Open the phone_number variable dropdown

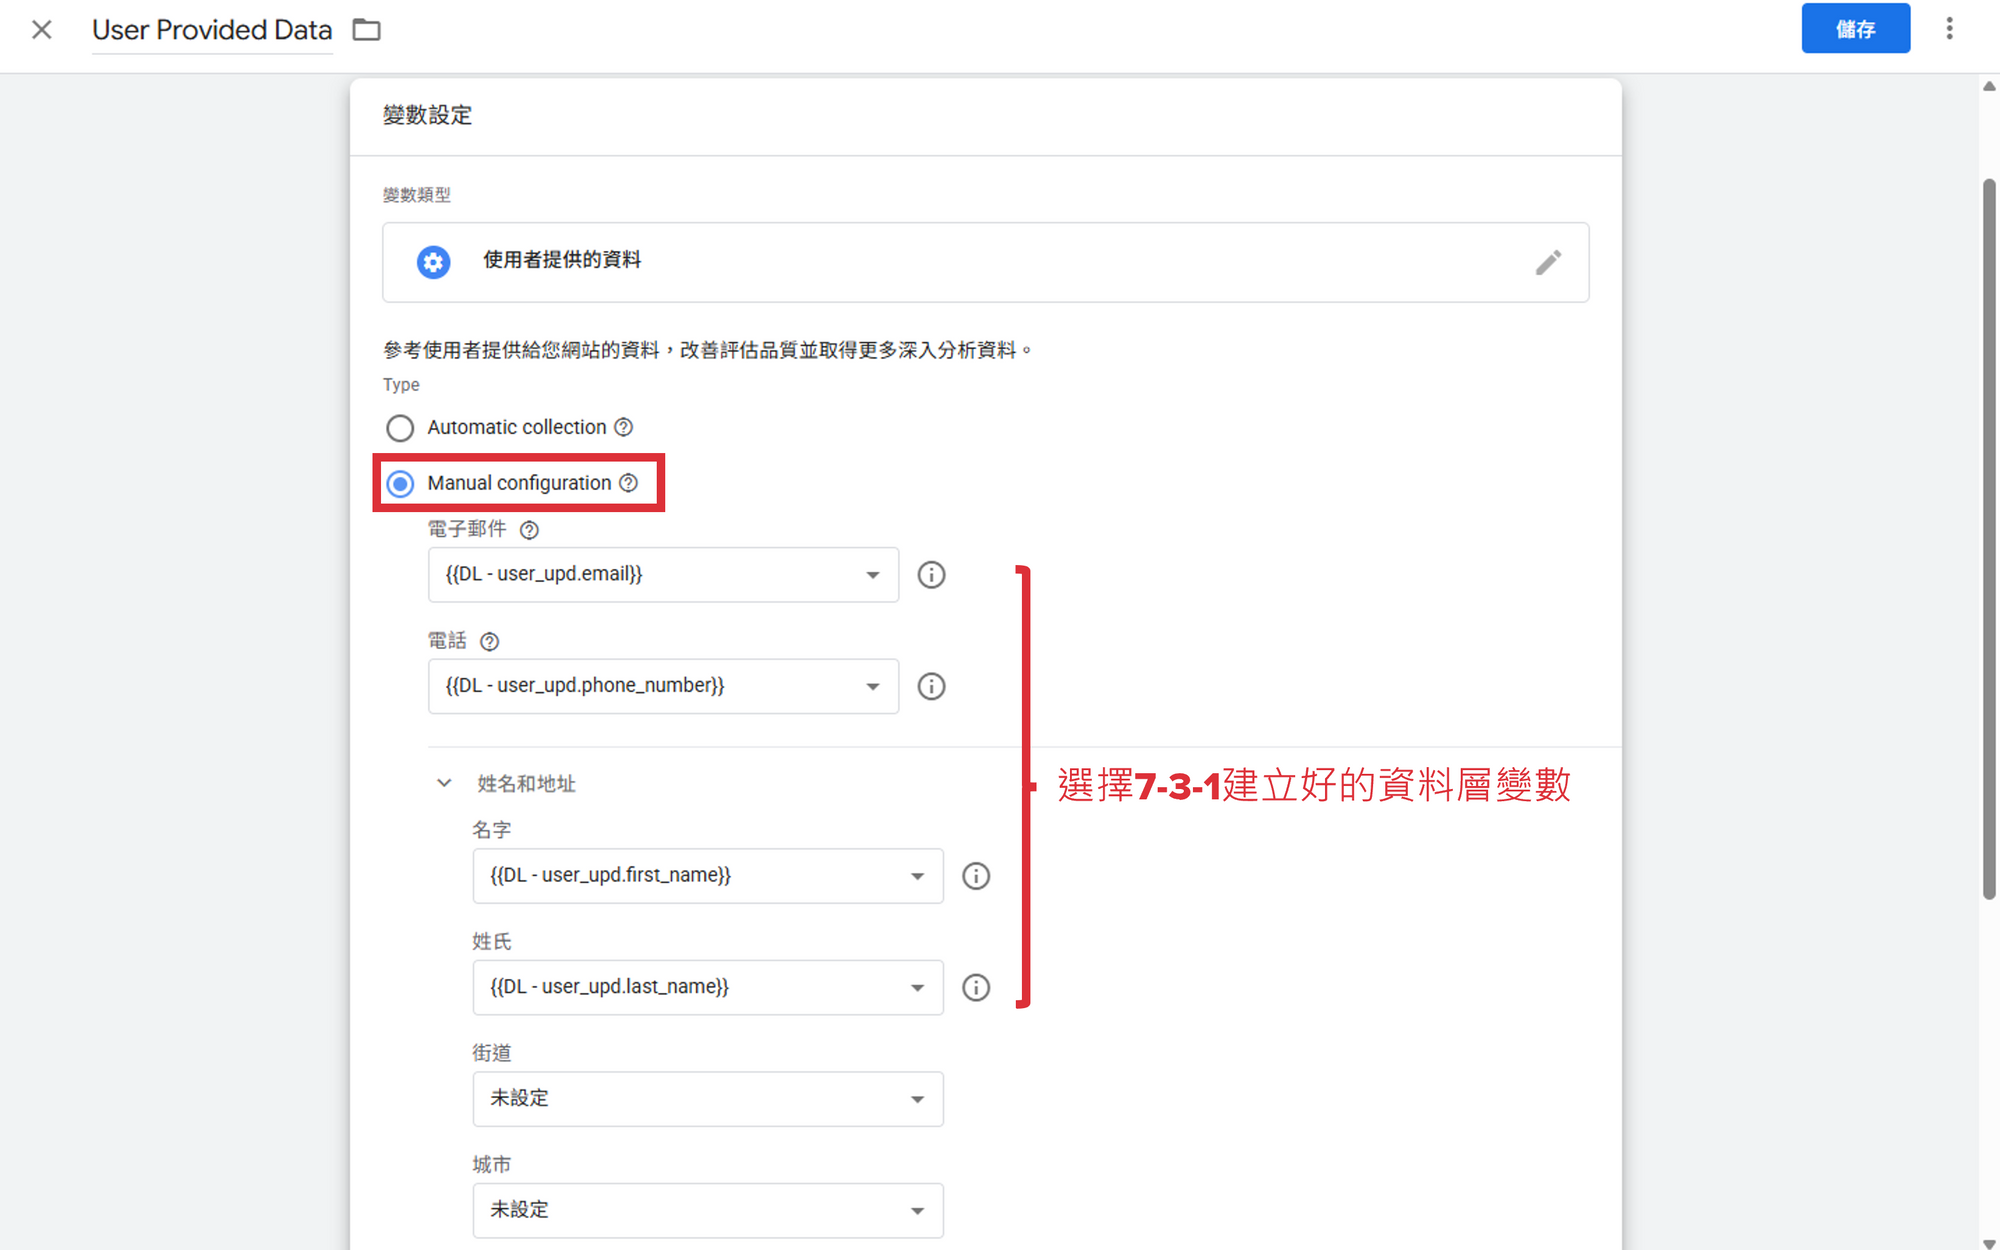663,686
